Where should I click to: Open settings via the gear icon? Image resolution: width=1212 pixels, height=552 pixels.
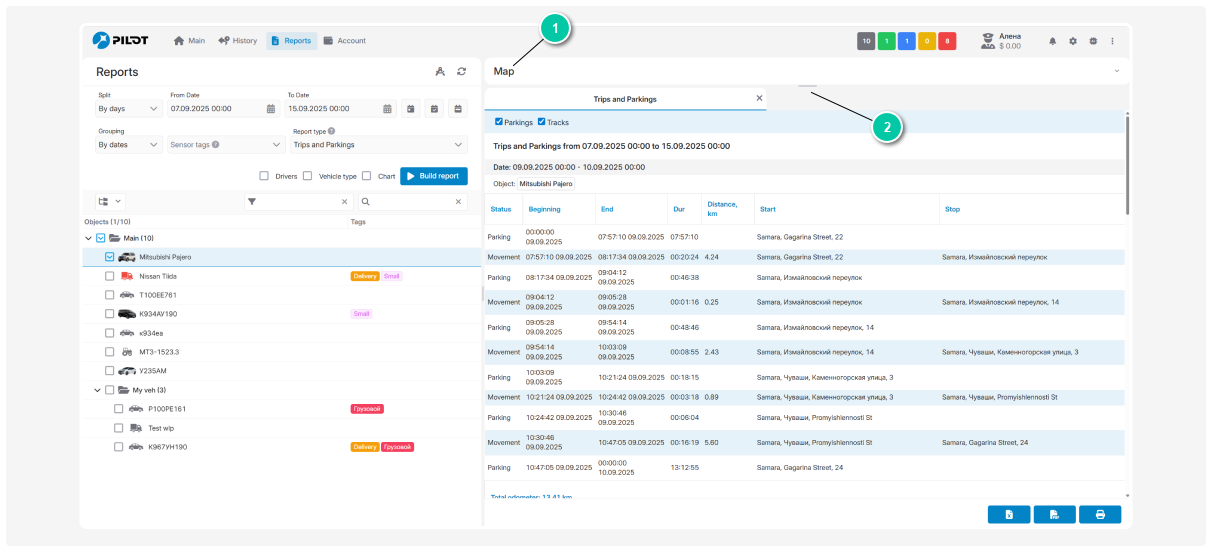pos(1072,41)
